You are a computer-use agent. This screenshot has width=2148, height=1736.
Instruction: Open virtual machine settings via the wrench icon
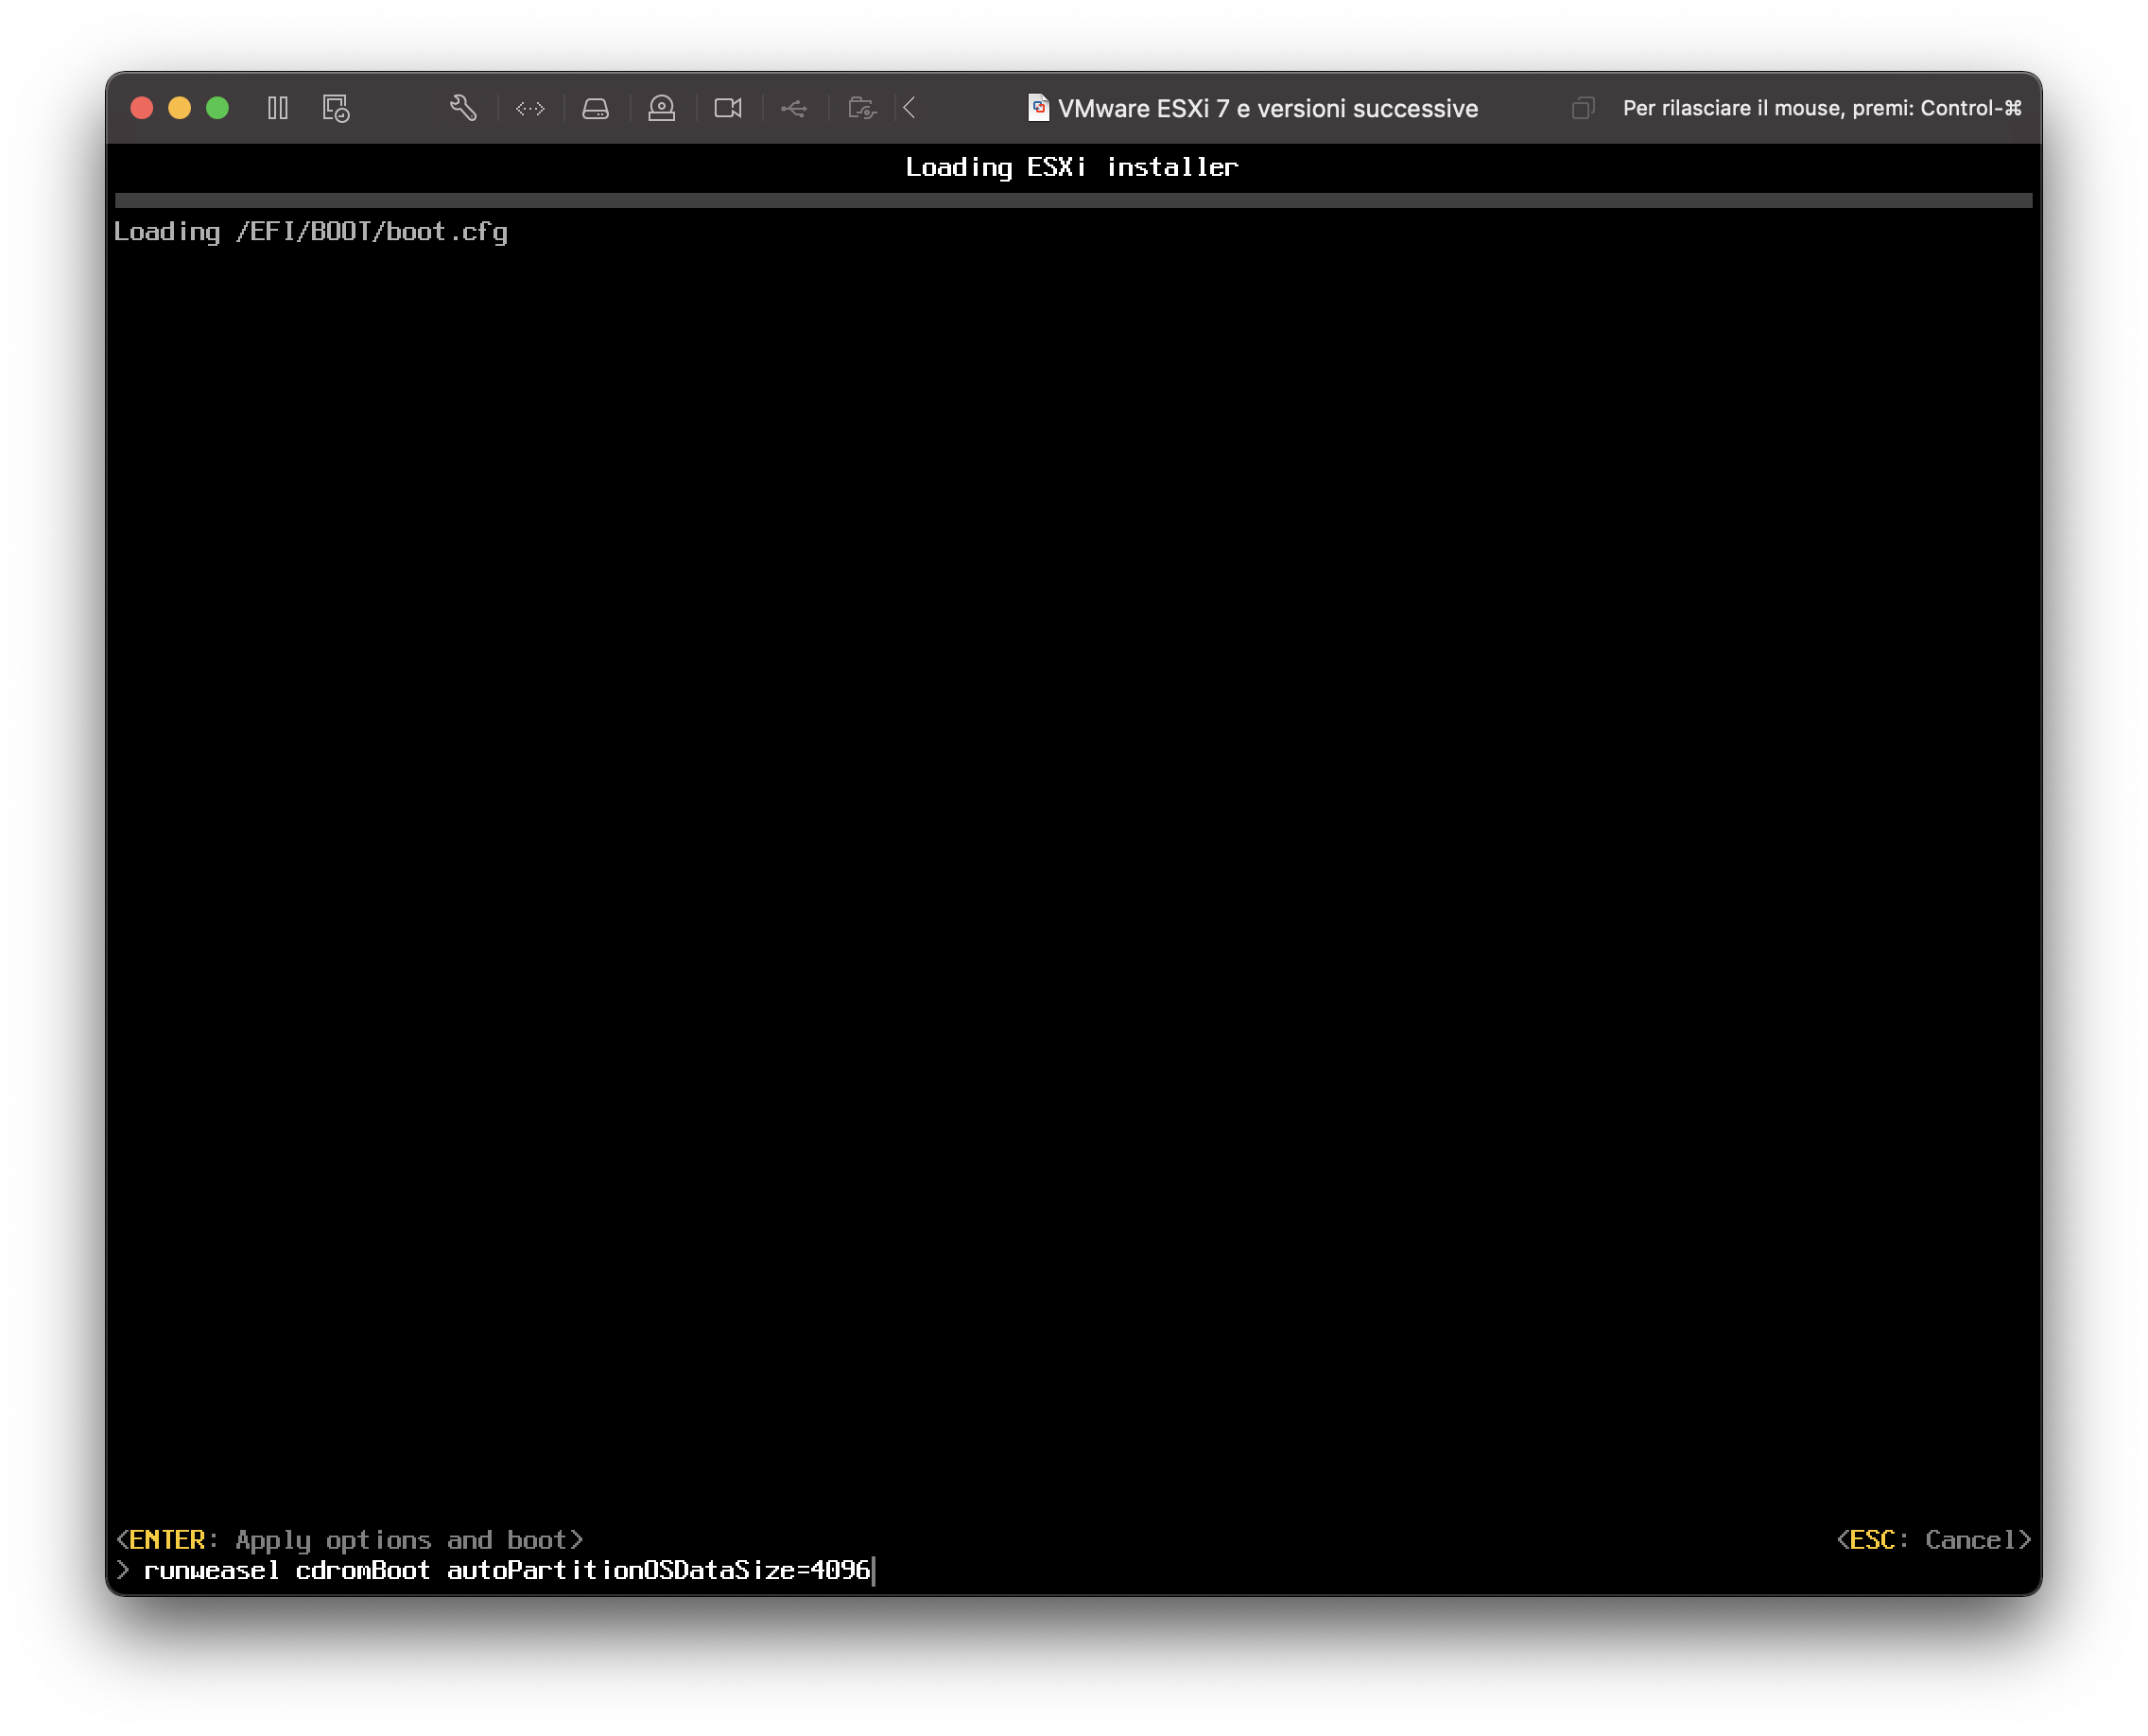coord(463,108)
